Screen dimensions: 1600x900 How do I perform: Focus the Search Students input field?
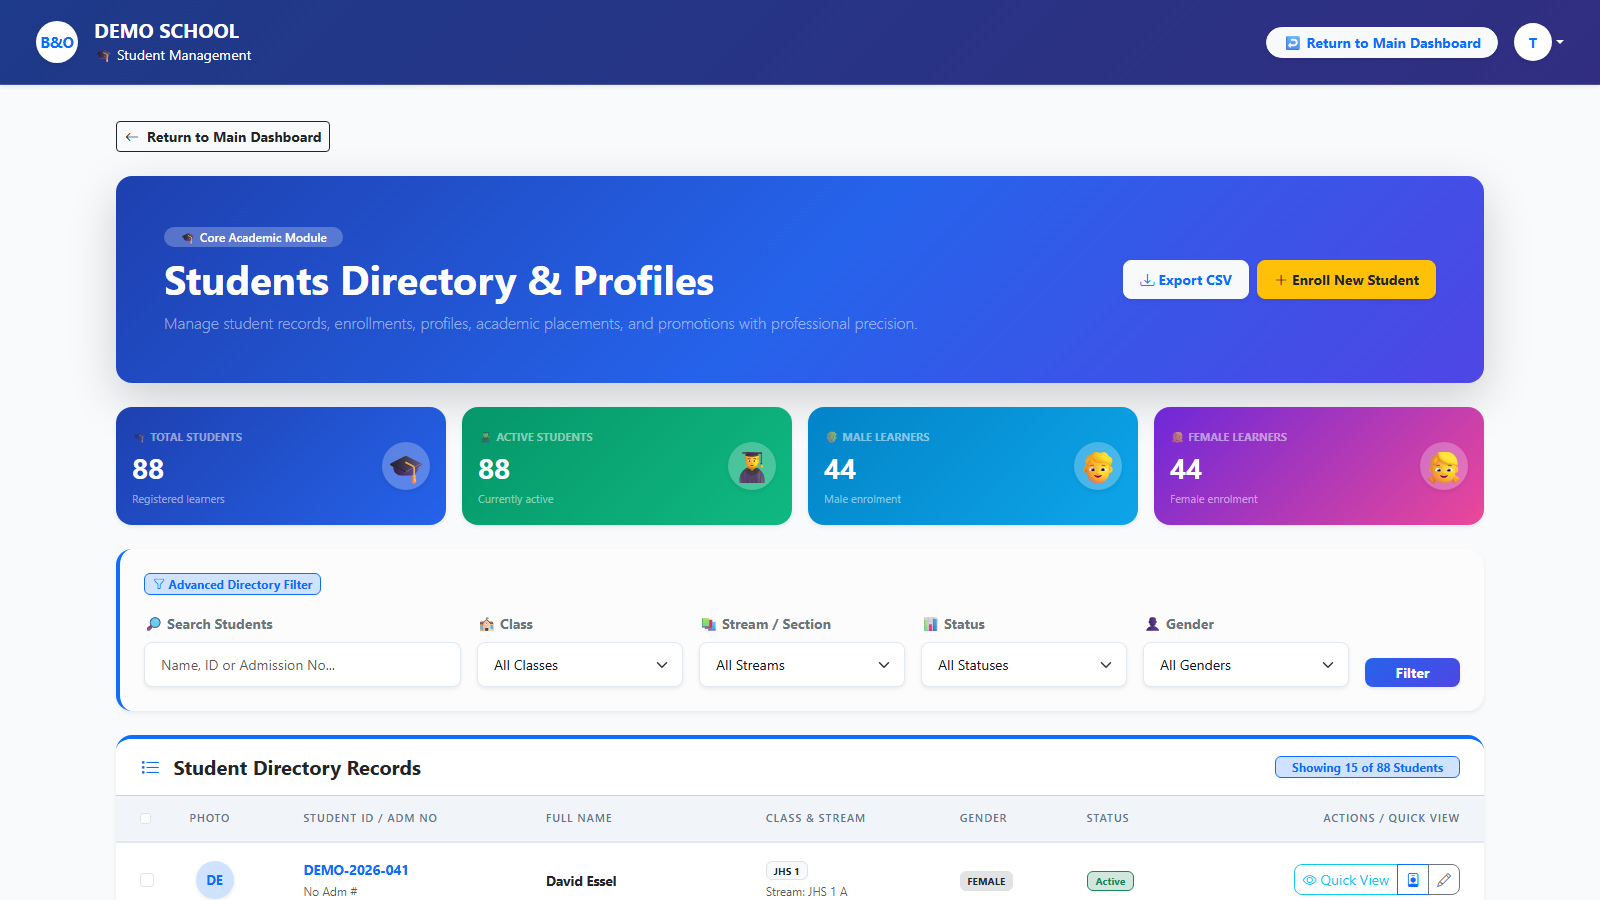click(x=302, y=665)
